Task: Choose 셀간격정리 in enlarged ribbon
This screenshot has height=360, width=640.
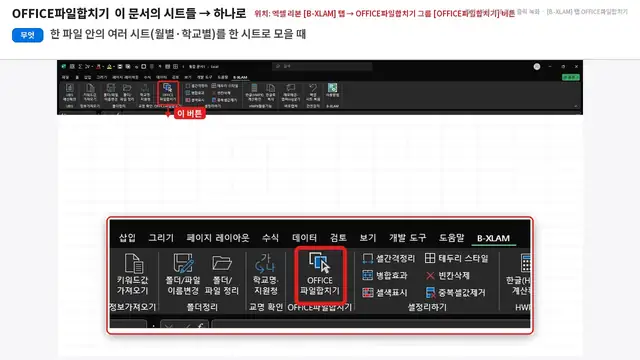Action: 389,258
